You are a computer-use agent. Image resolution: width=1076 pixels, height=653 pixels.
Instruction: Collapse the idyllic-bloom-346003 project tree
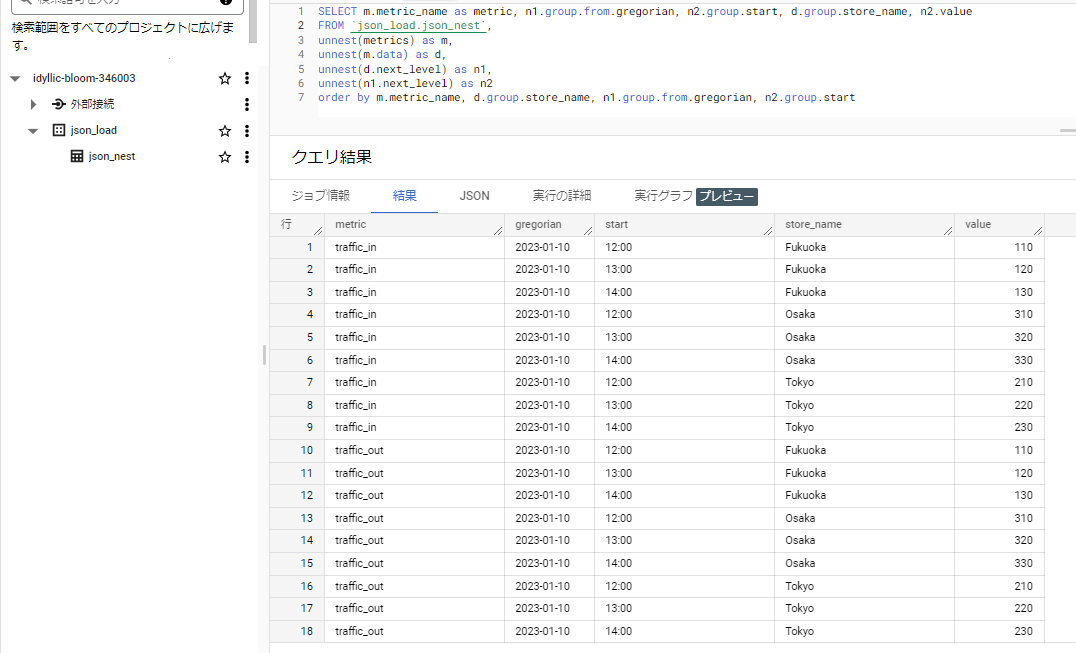pyautogui.click(x=14, y=77)
